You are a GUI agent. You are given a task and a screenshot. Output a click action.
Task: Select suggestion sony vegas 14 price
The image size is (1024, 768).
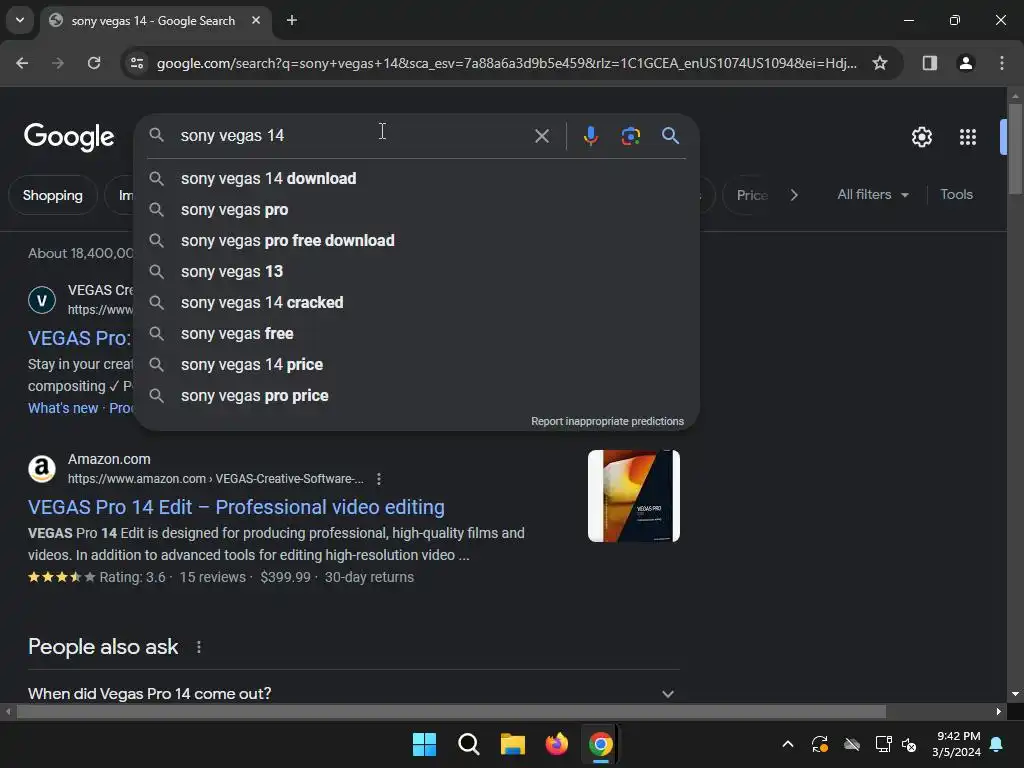pyautogui.click(x=417, y=364)
